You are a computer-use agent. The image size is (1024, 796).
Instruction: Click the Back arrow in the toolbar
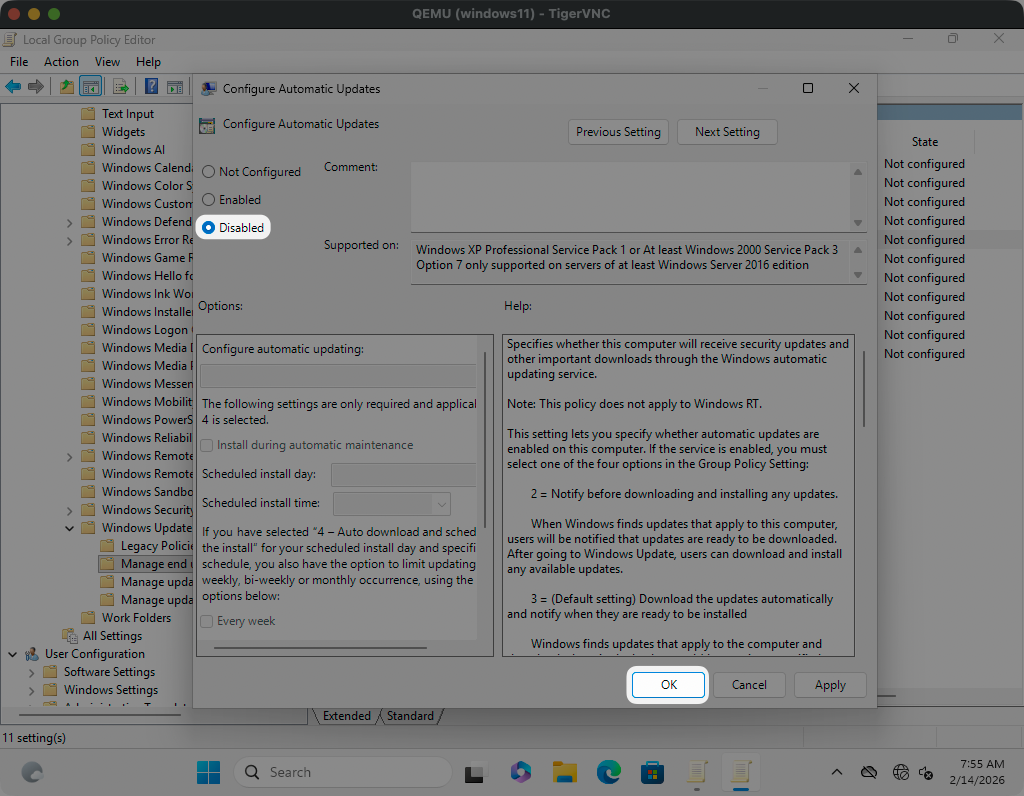(14, 87)
